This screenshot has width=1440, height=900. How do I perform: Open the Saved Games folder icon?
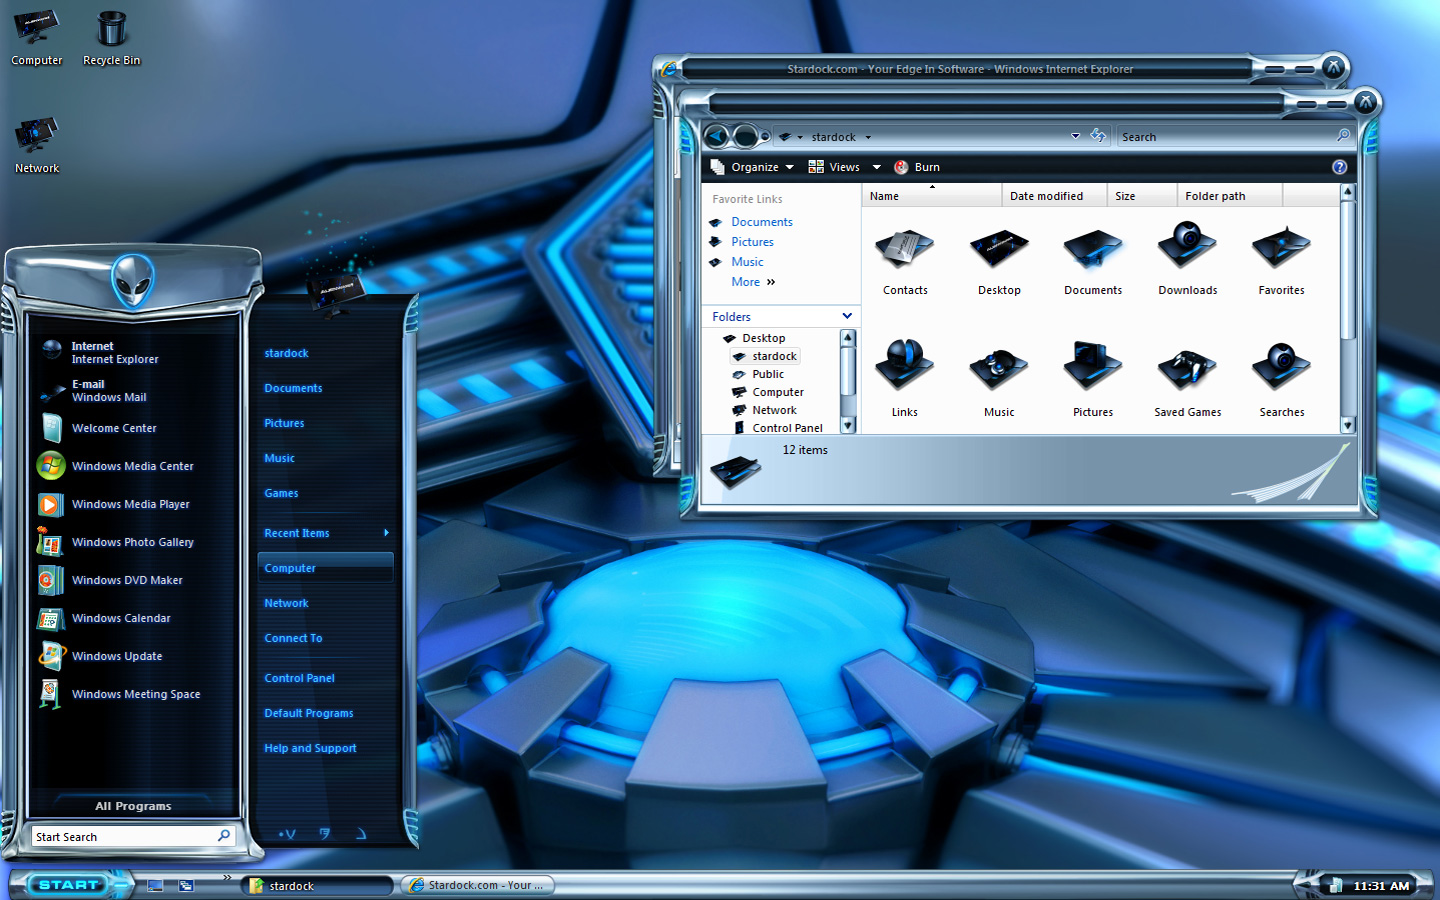[1188, 370]
